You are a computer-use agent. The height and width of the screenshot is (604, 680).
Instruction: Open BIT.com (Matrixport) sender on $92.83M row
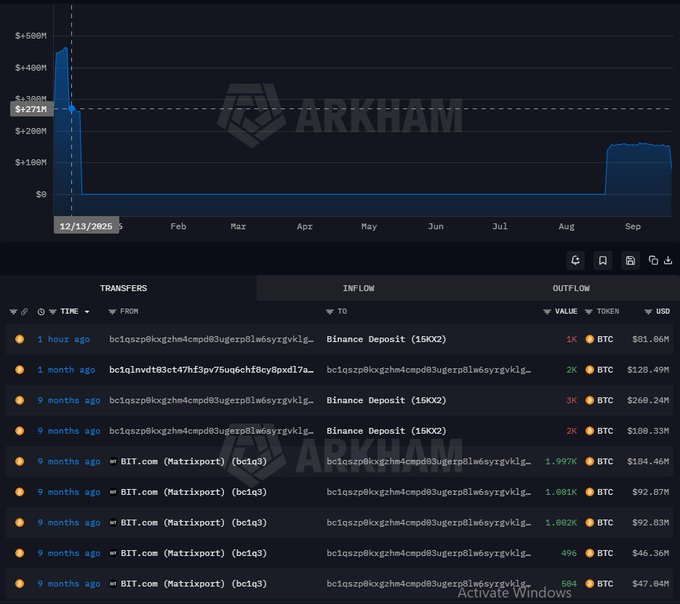(193, 522)
